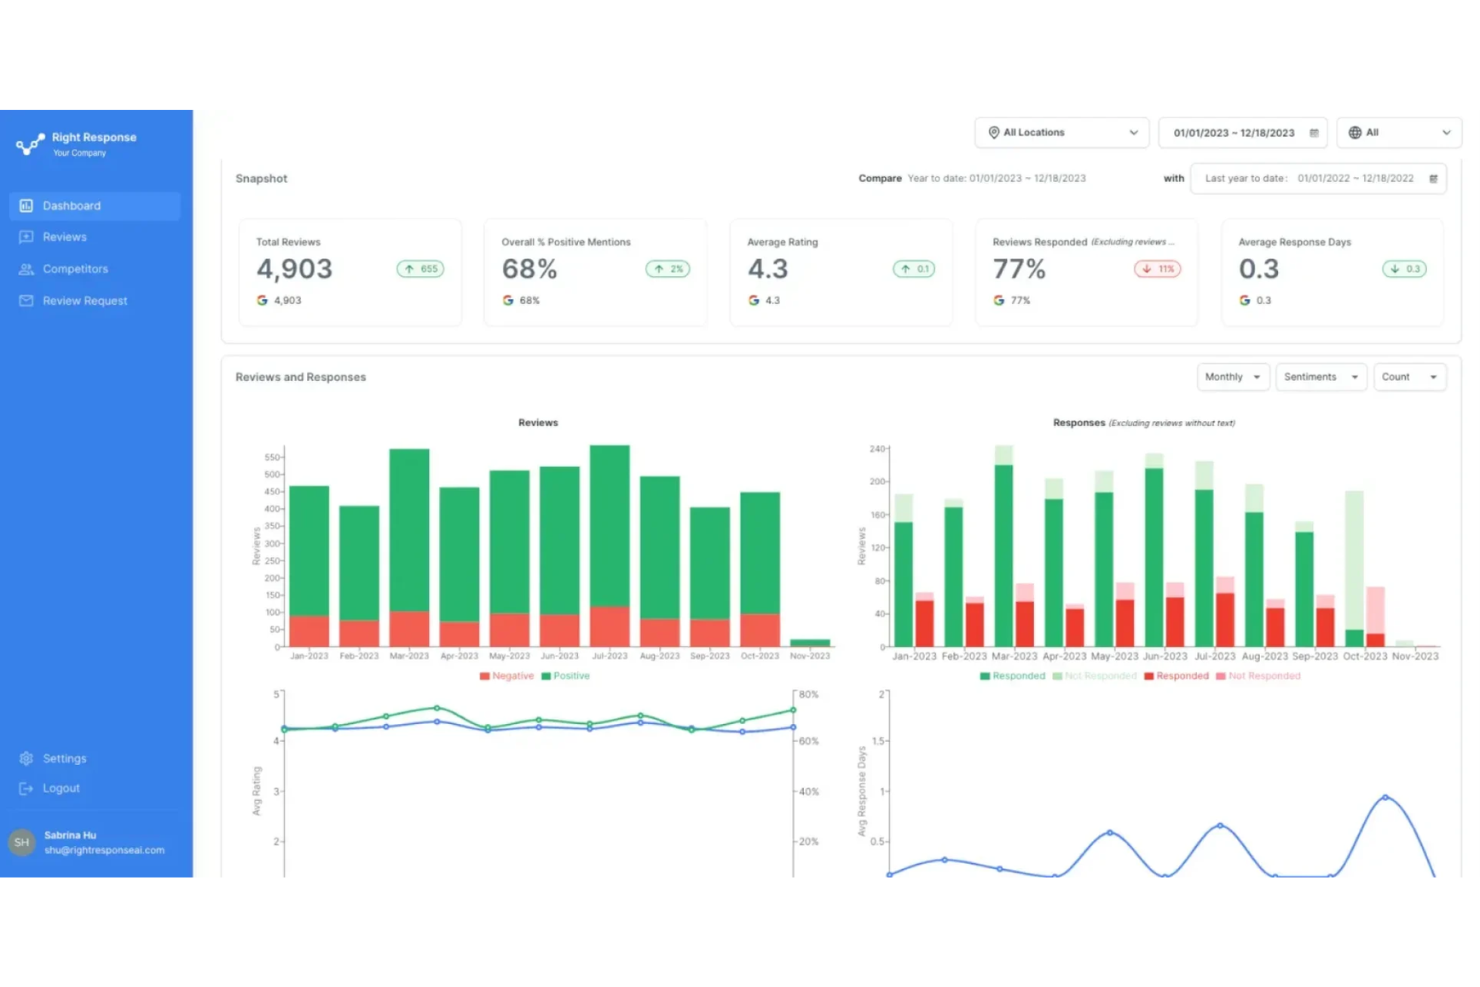This screenshot has height=987, width=1480.
Task: Click the Reviews speech-bubble icon
Action: 25,237
